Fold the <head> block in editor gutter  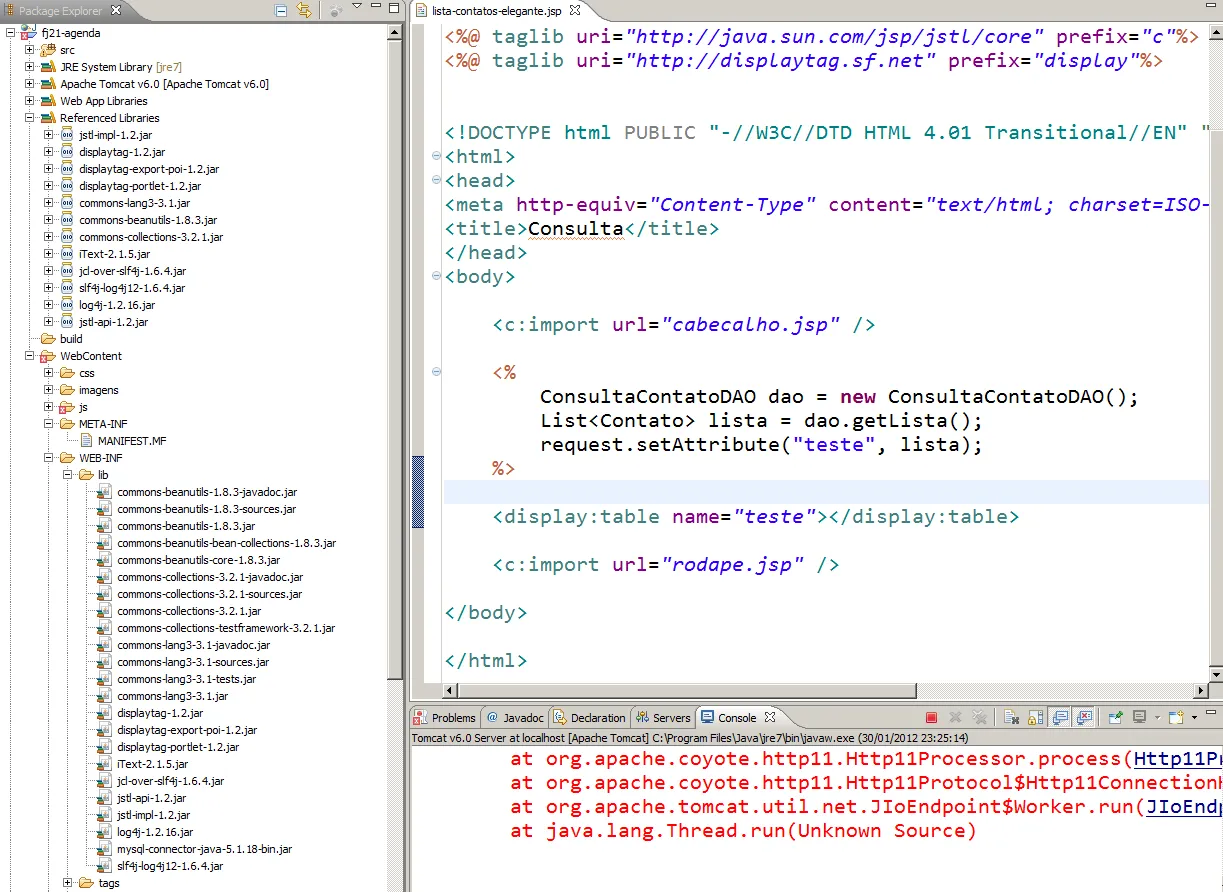pyautogui.click(x=436, y=181)
